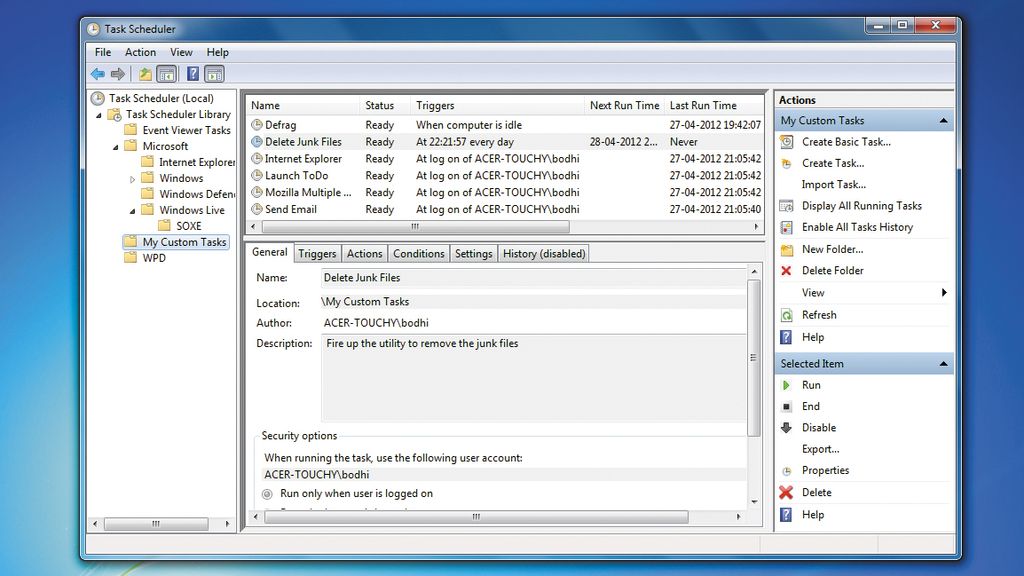
Task: Open the Action menu
Action: click(x=140, y=52)
